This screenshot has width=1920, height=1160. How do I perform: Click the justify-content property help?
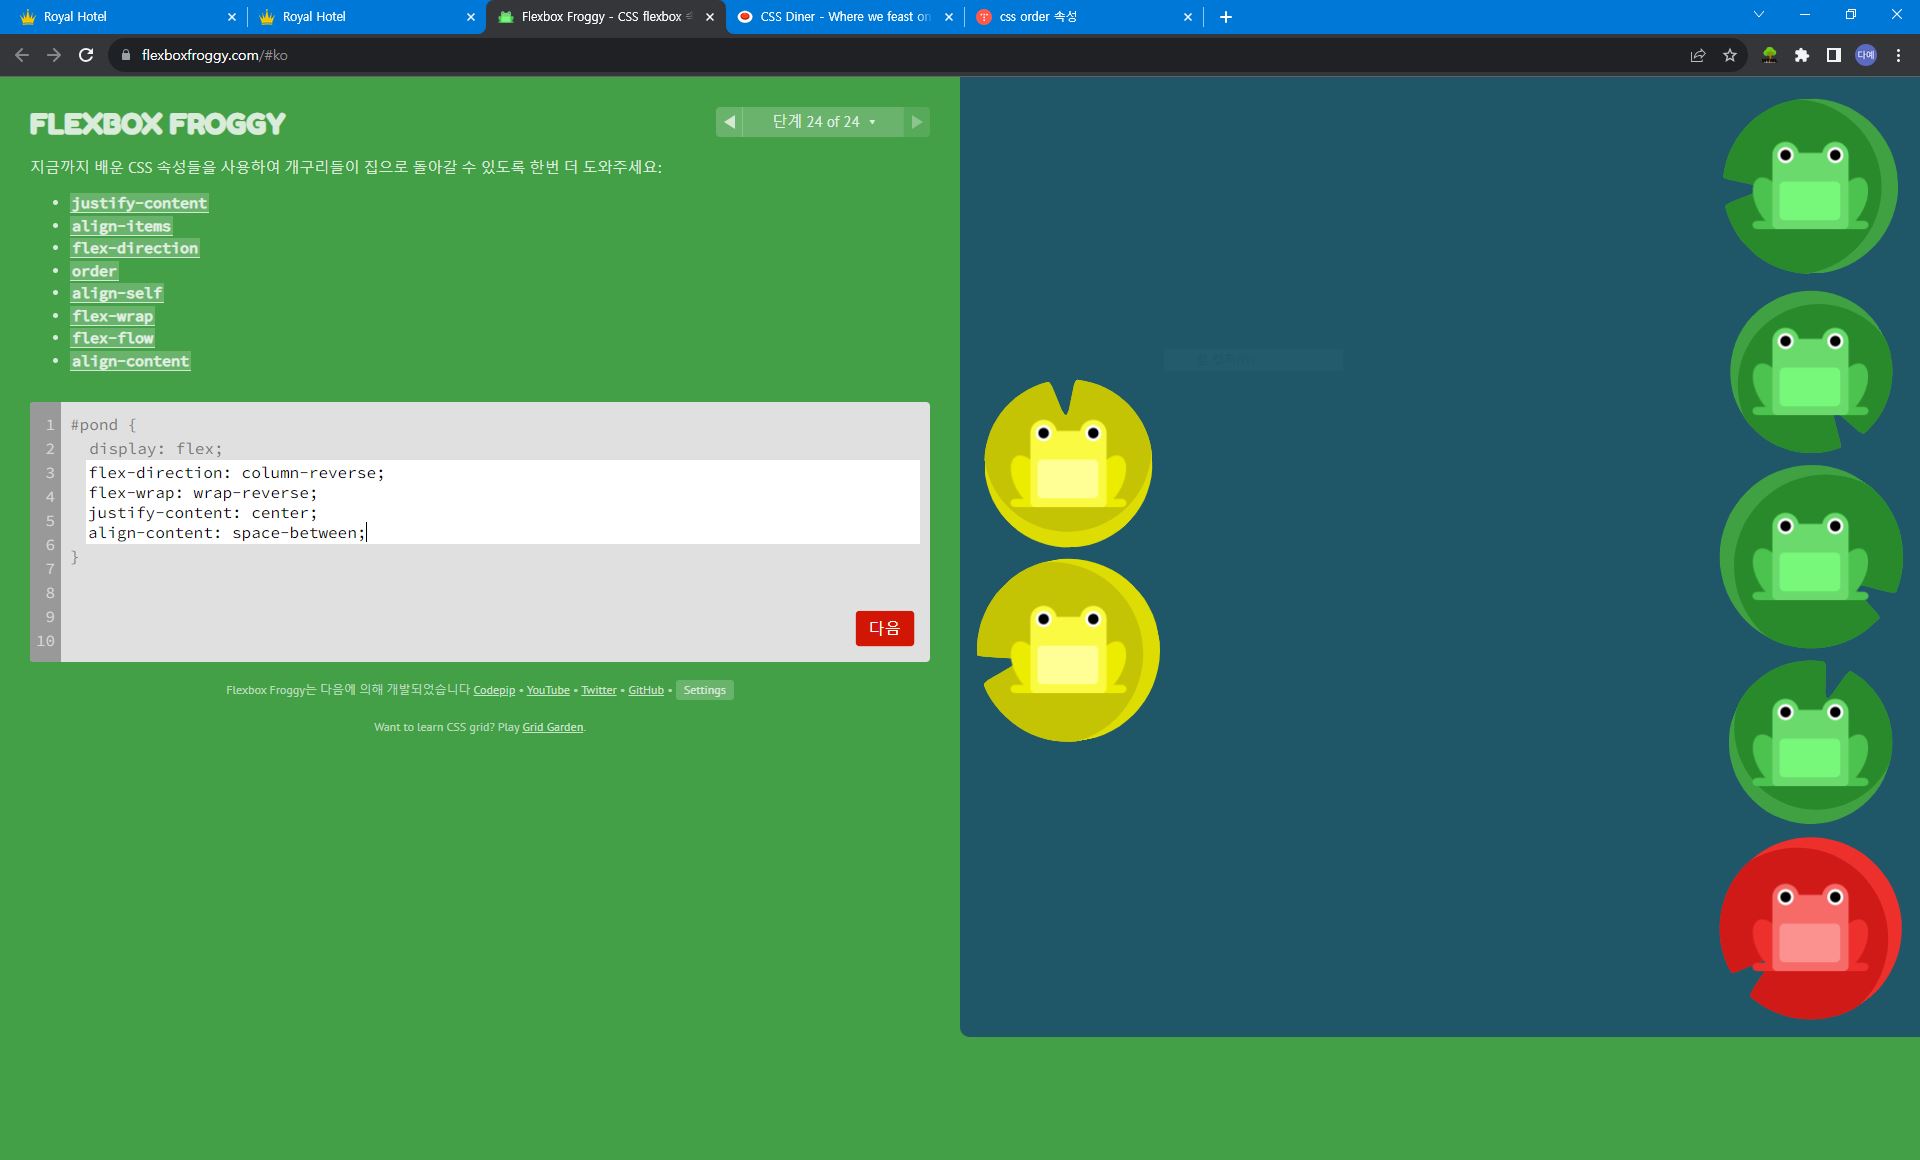click(x=139, y=203)
